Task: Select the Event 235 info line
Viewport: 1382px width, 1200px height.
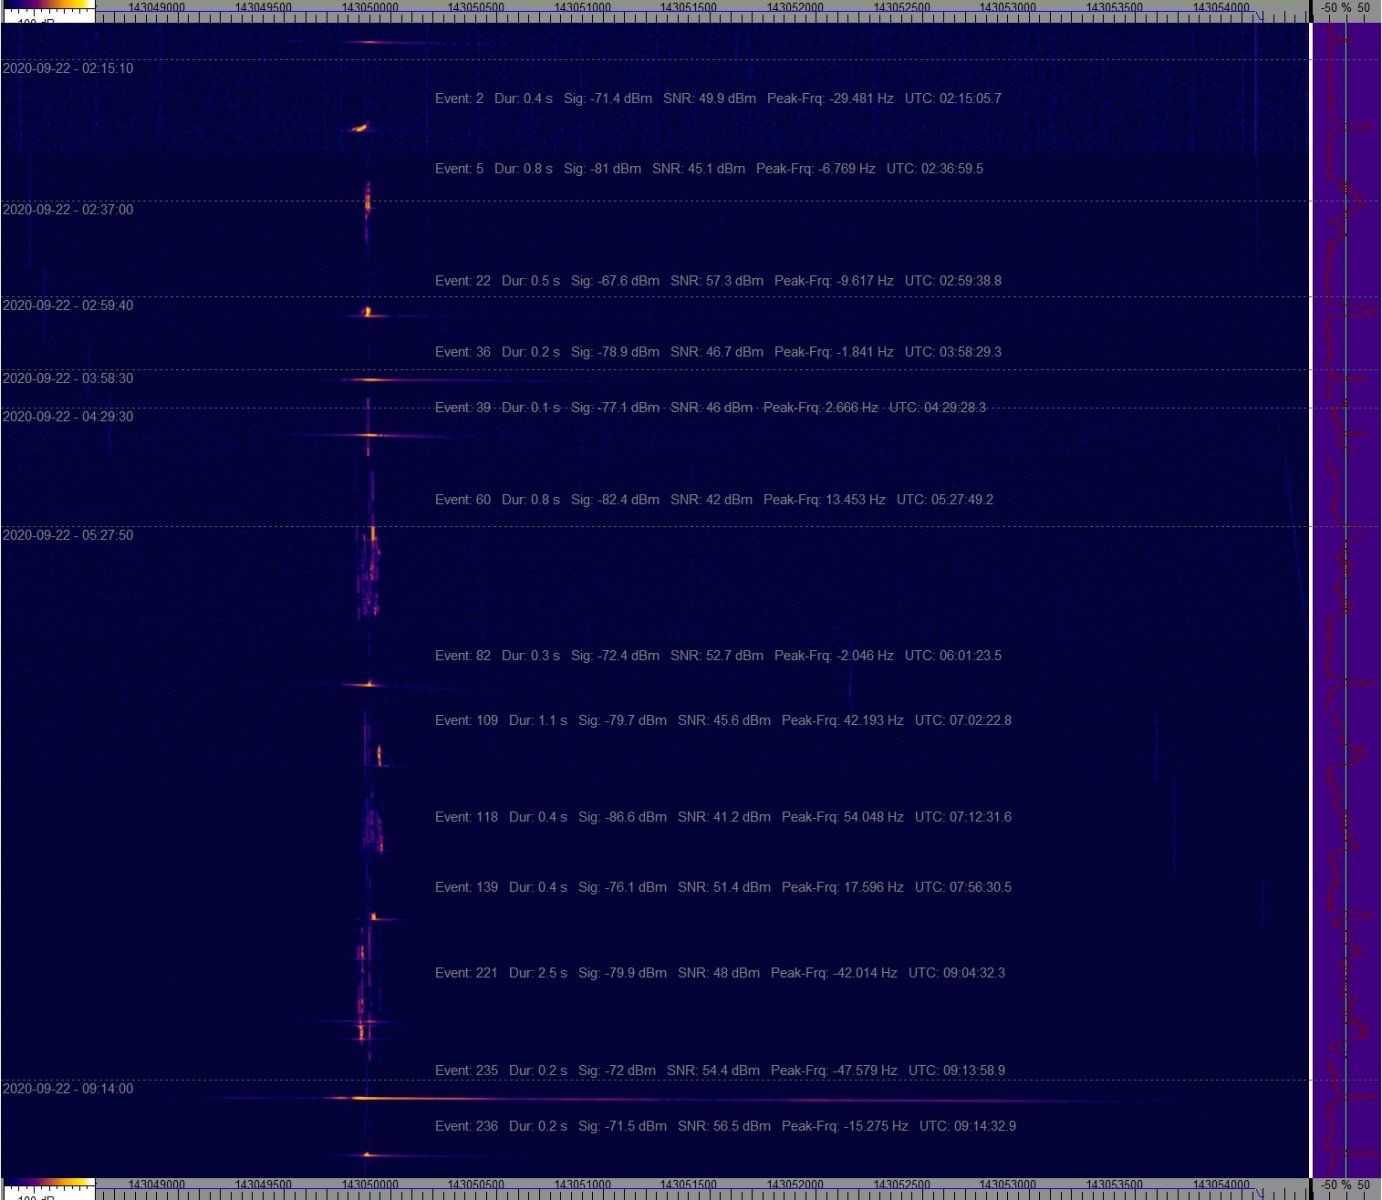Action: [x=720, y=1070]
